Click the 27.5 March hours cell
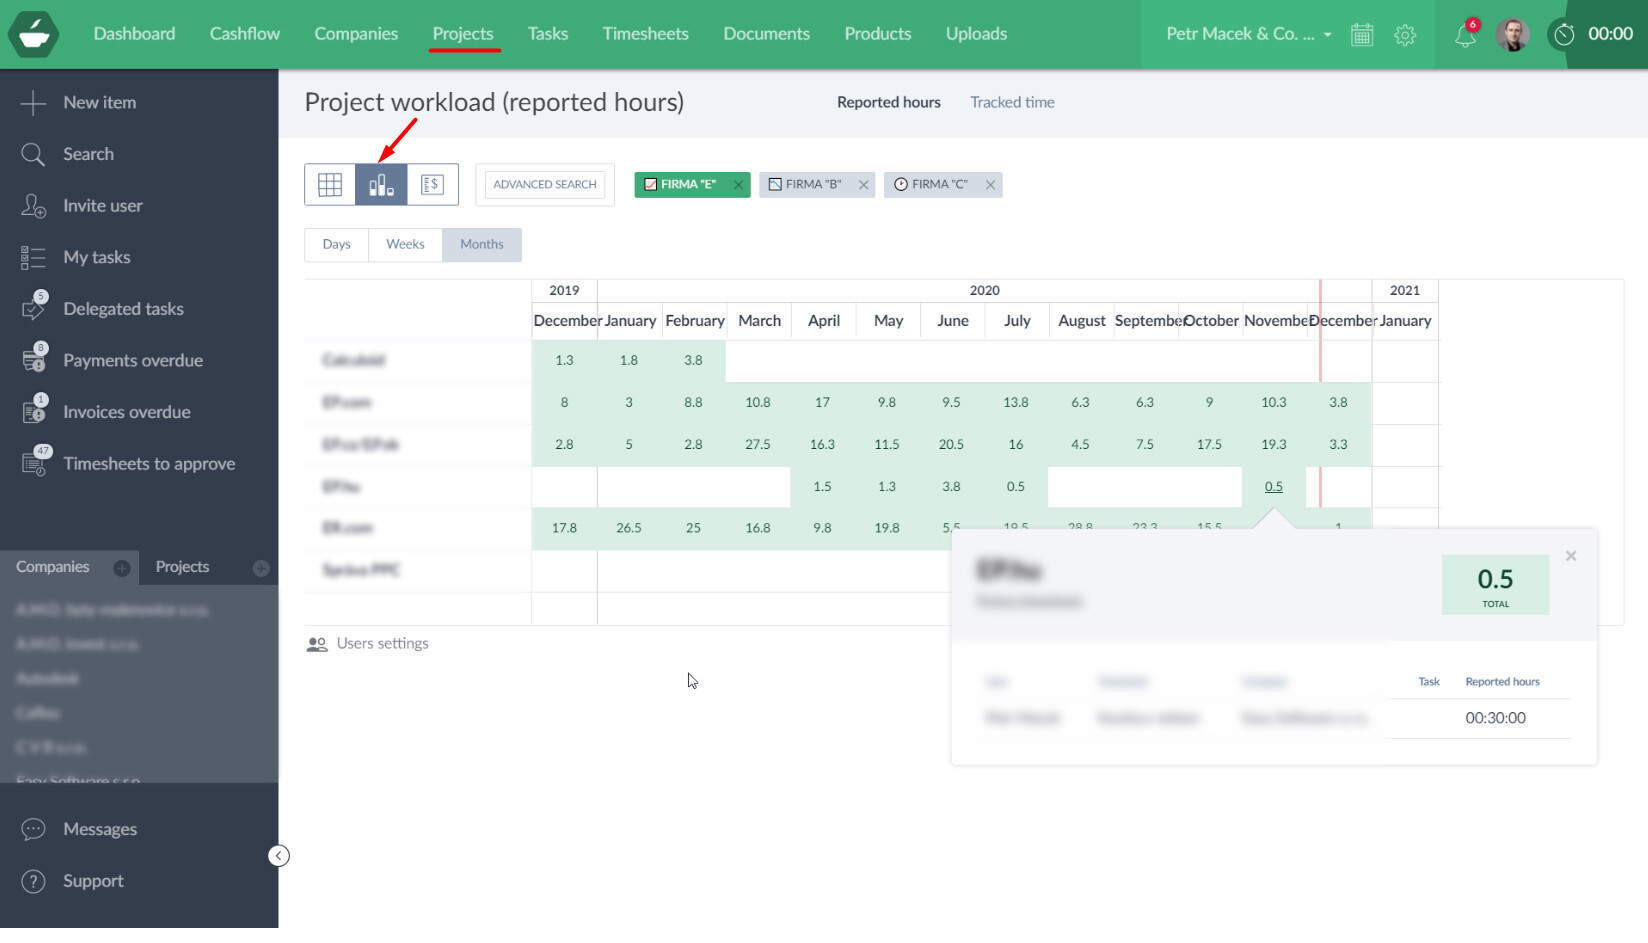The image size is (1648, 943). click(758, 445)
